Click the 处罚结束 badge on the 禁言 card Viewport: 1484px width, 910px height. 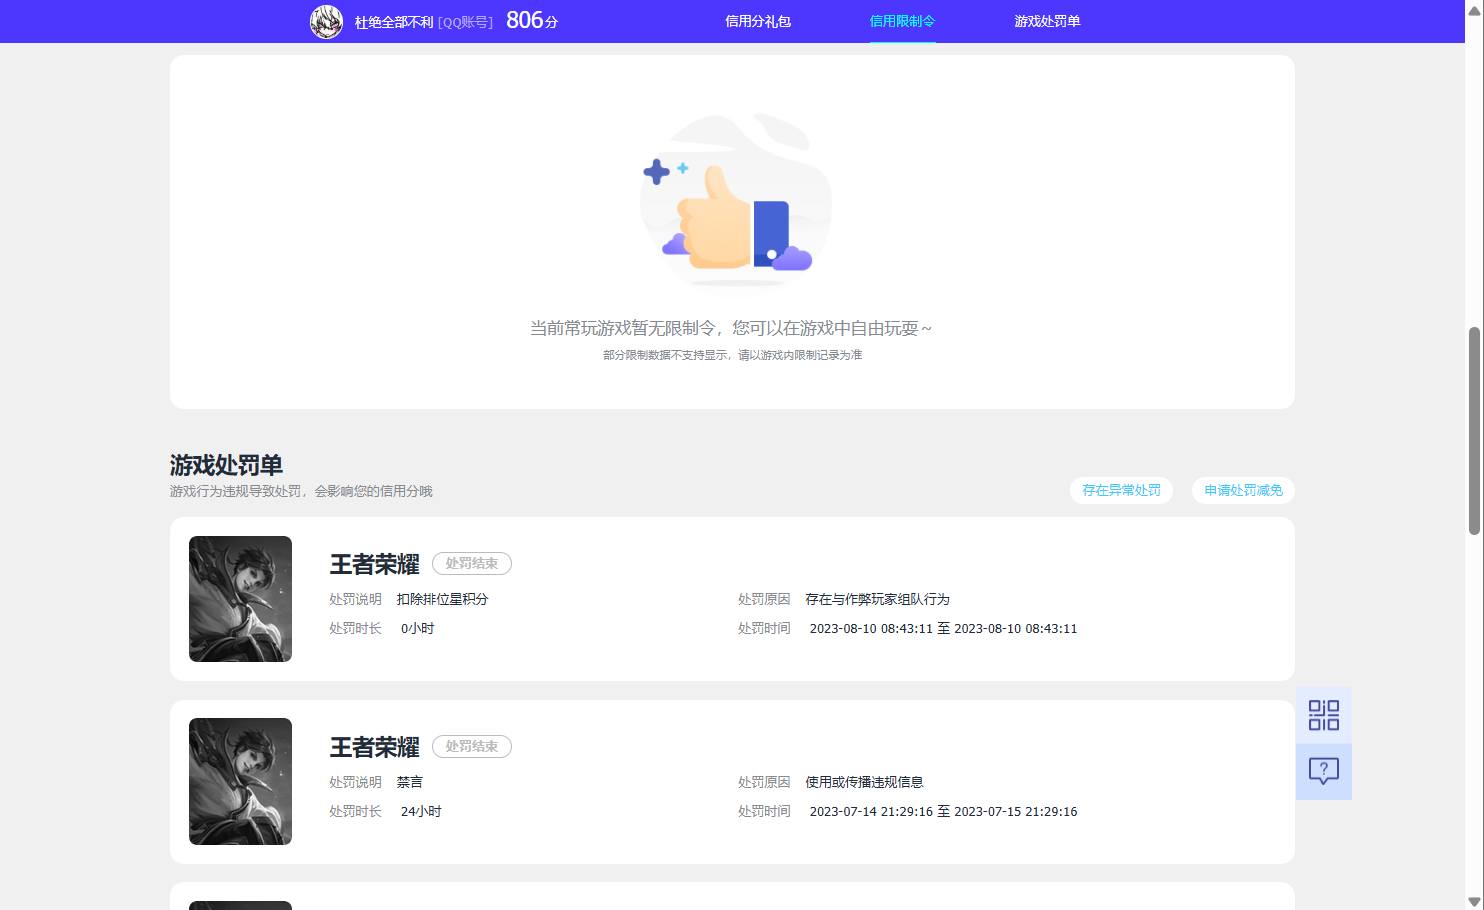tap(472, 747)
